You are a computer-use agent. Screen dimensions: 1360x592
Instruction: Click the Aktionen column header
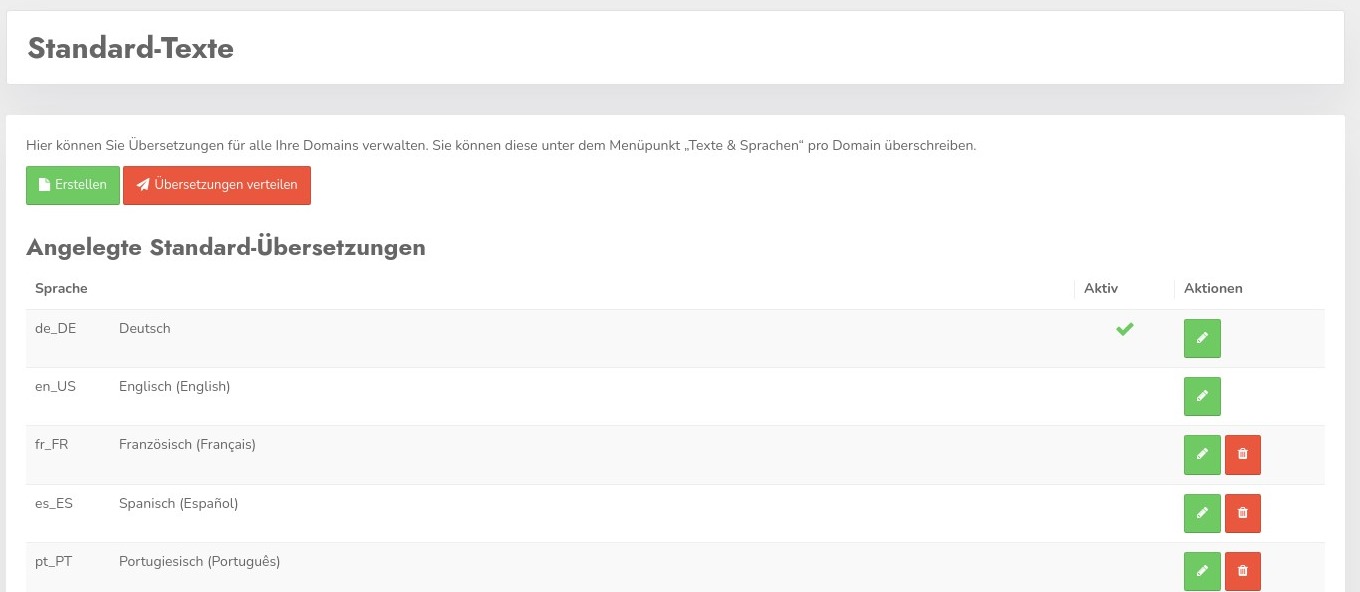coord(1213,288)
